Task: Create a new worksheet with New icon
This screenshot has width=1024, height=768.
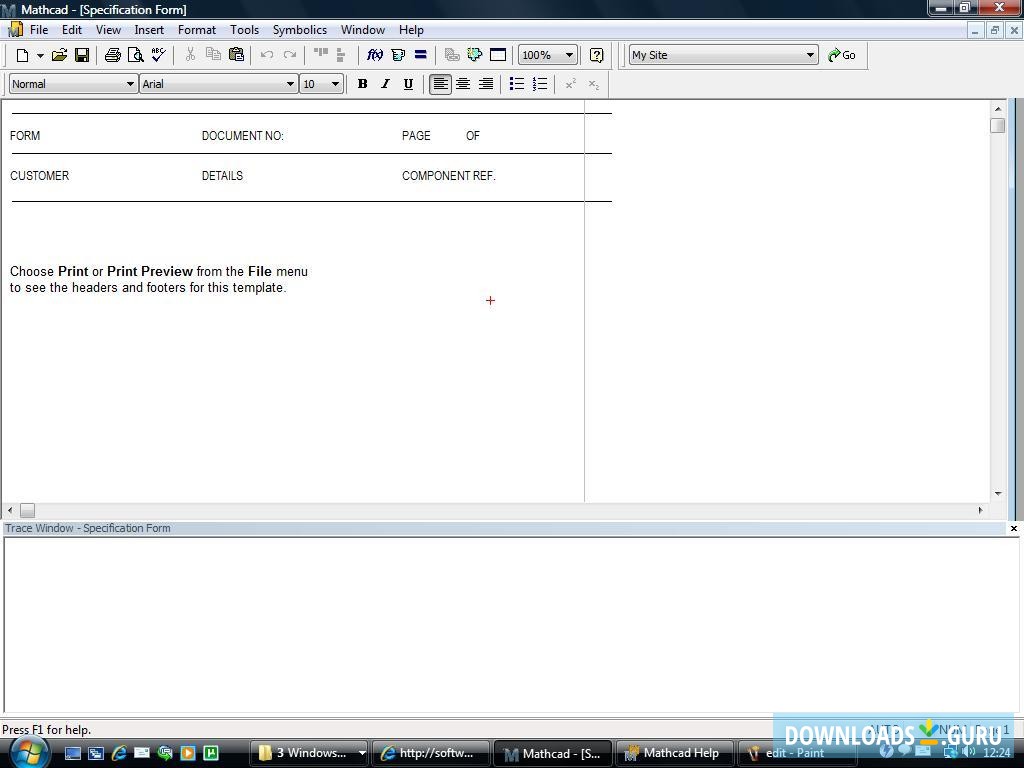Action: [x=22, y=56]
